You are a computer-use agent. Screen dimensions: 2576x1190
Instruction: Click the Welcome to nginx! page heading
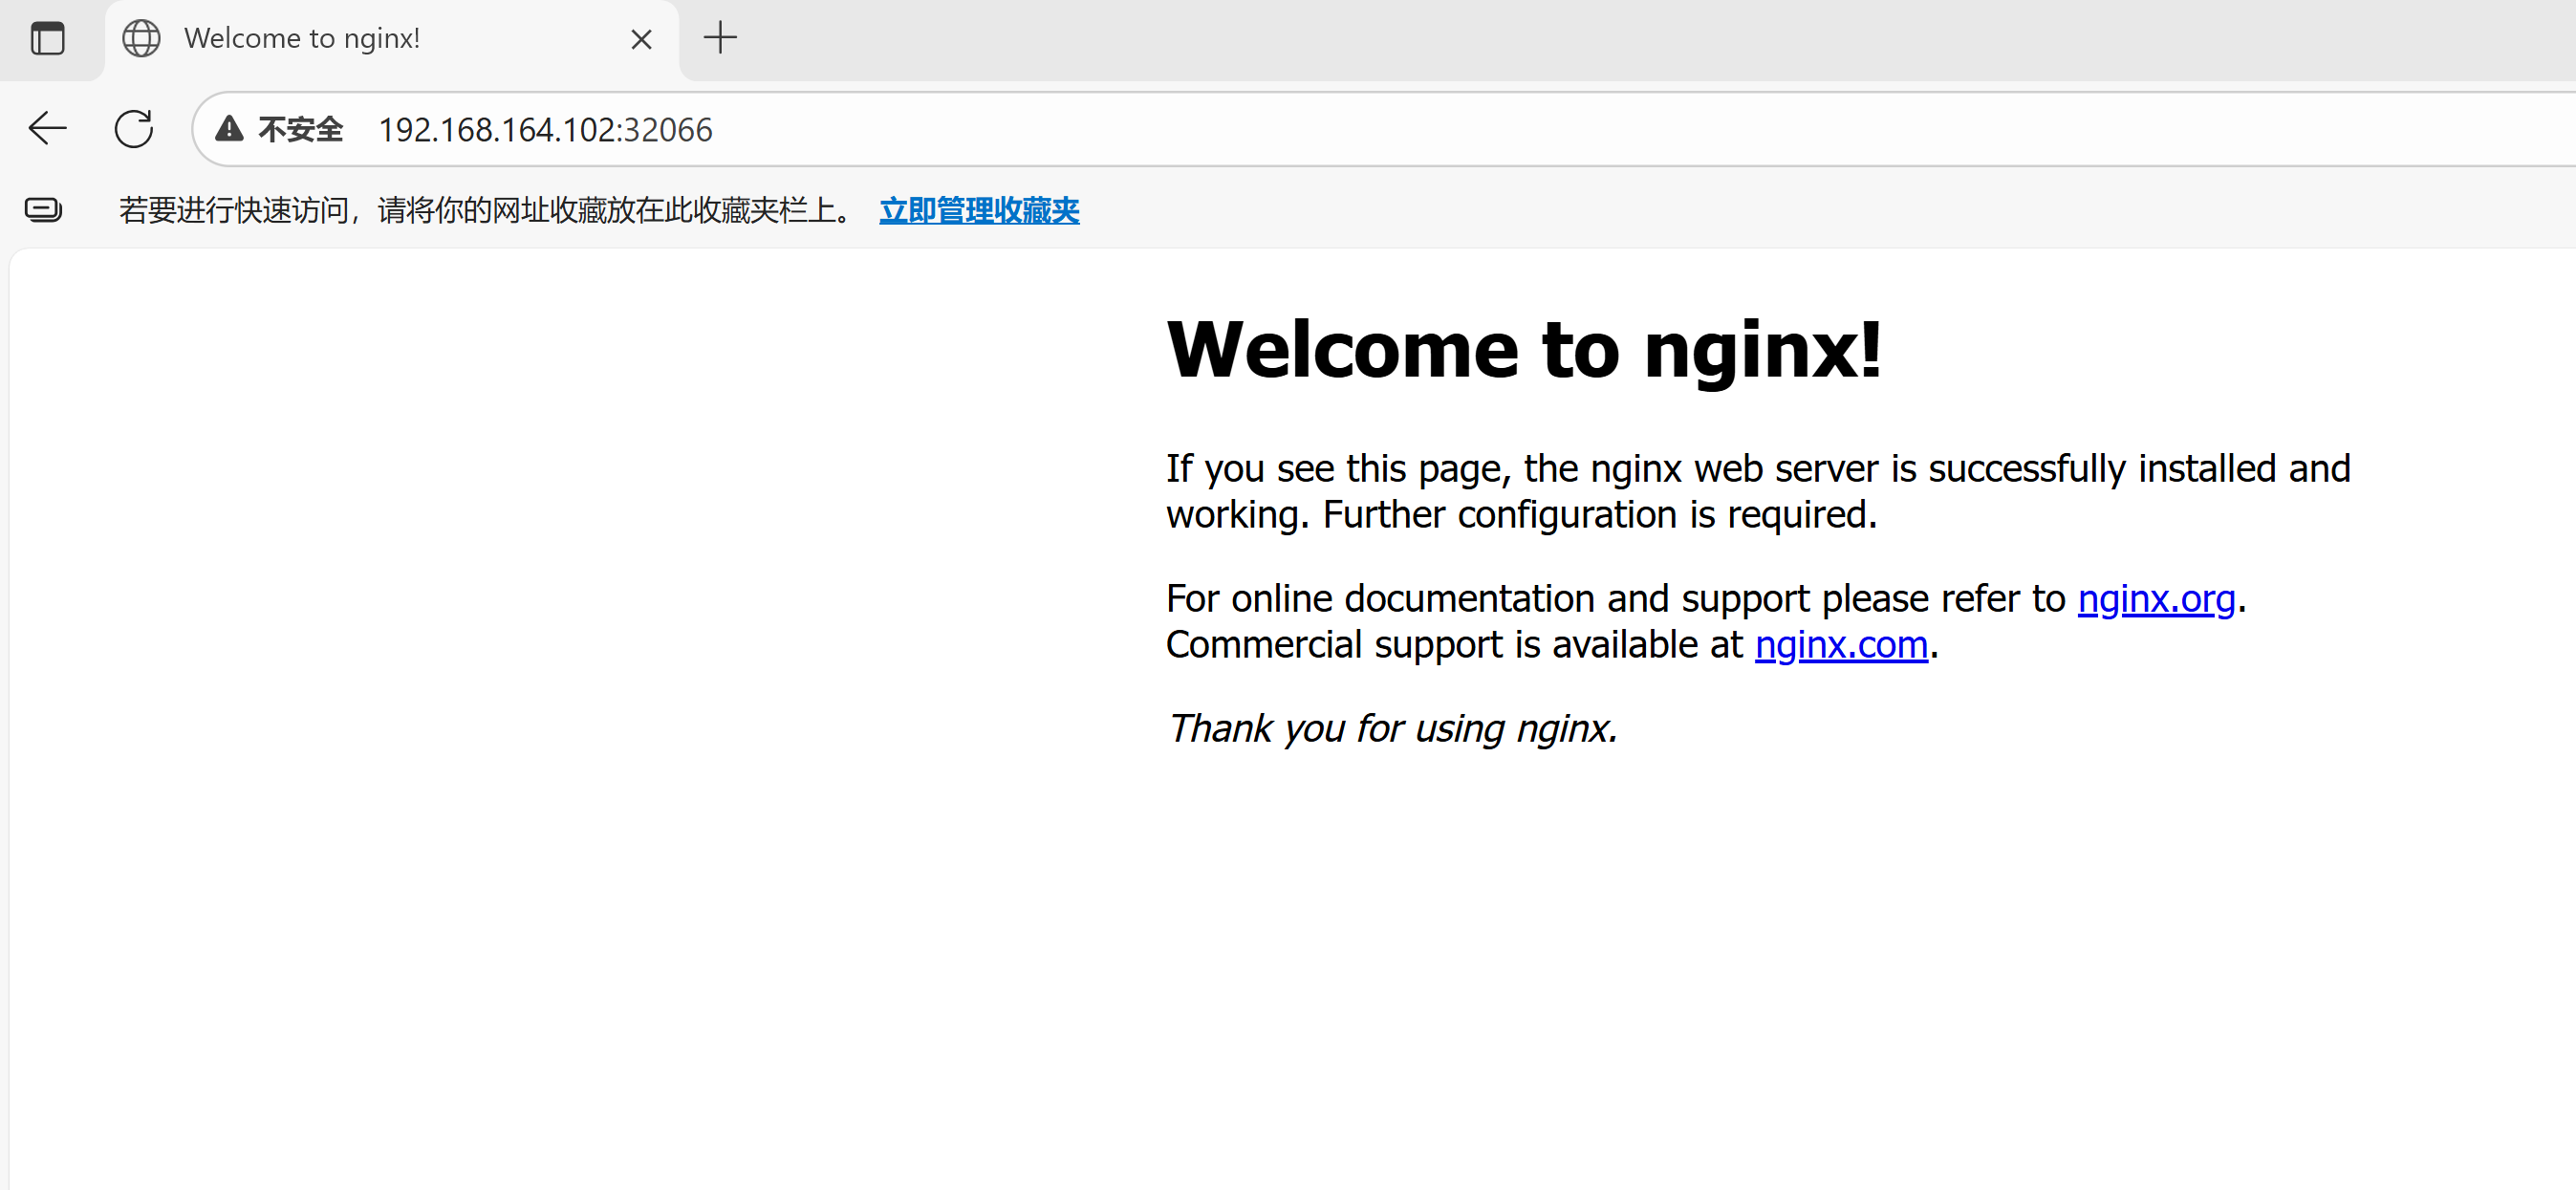(1523, 349)
